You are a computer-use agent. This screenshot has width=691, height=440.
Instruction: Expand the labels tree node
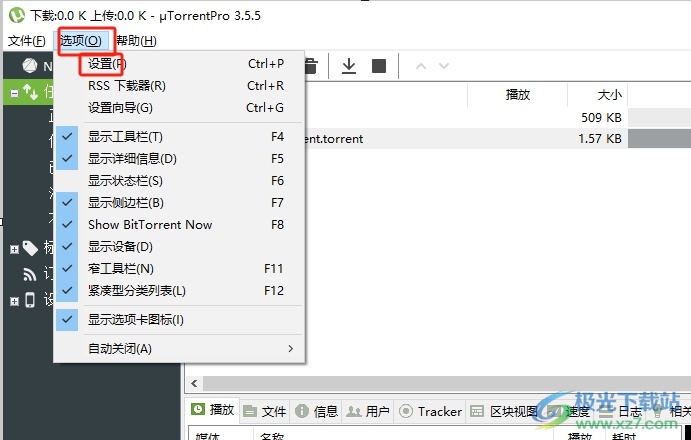coord(14,250)
